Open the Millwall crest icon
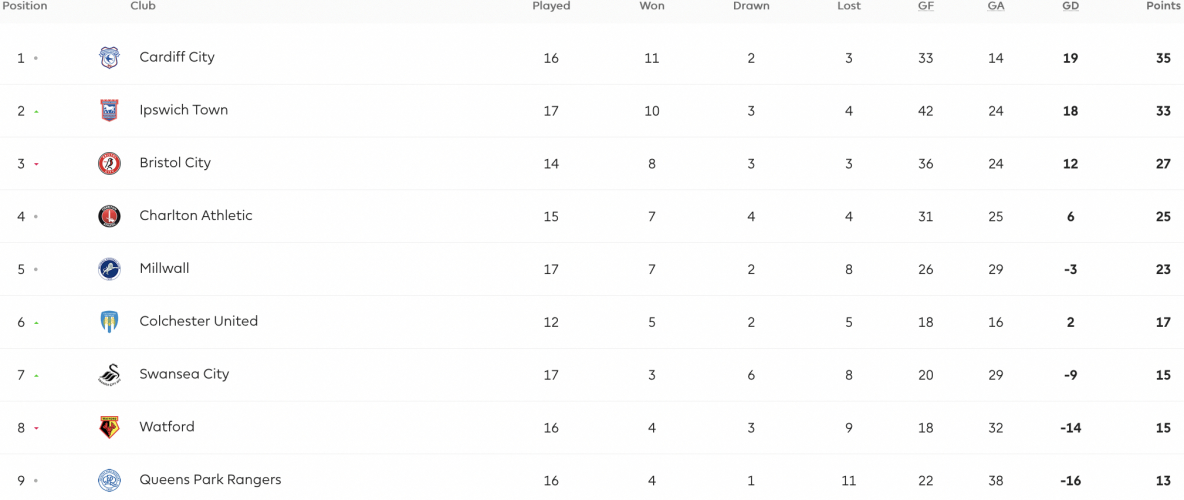 coord(109,269)
